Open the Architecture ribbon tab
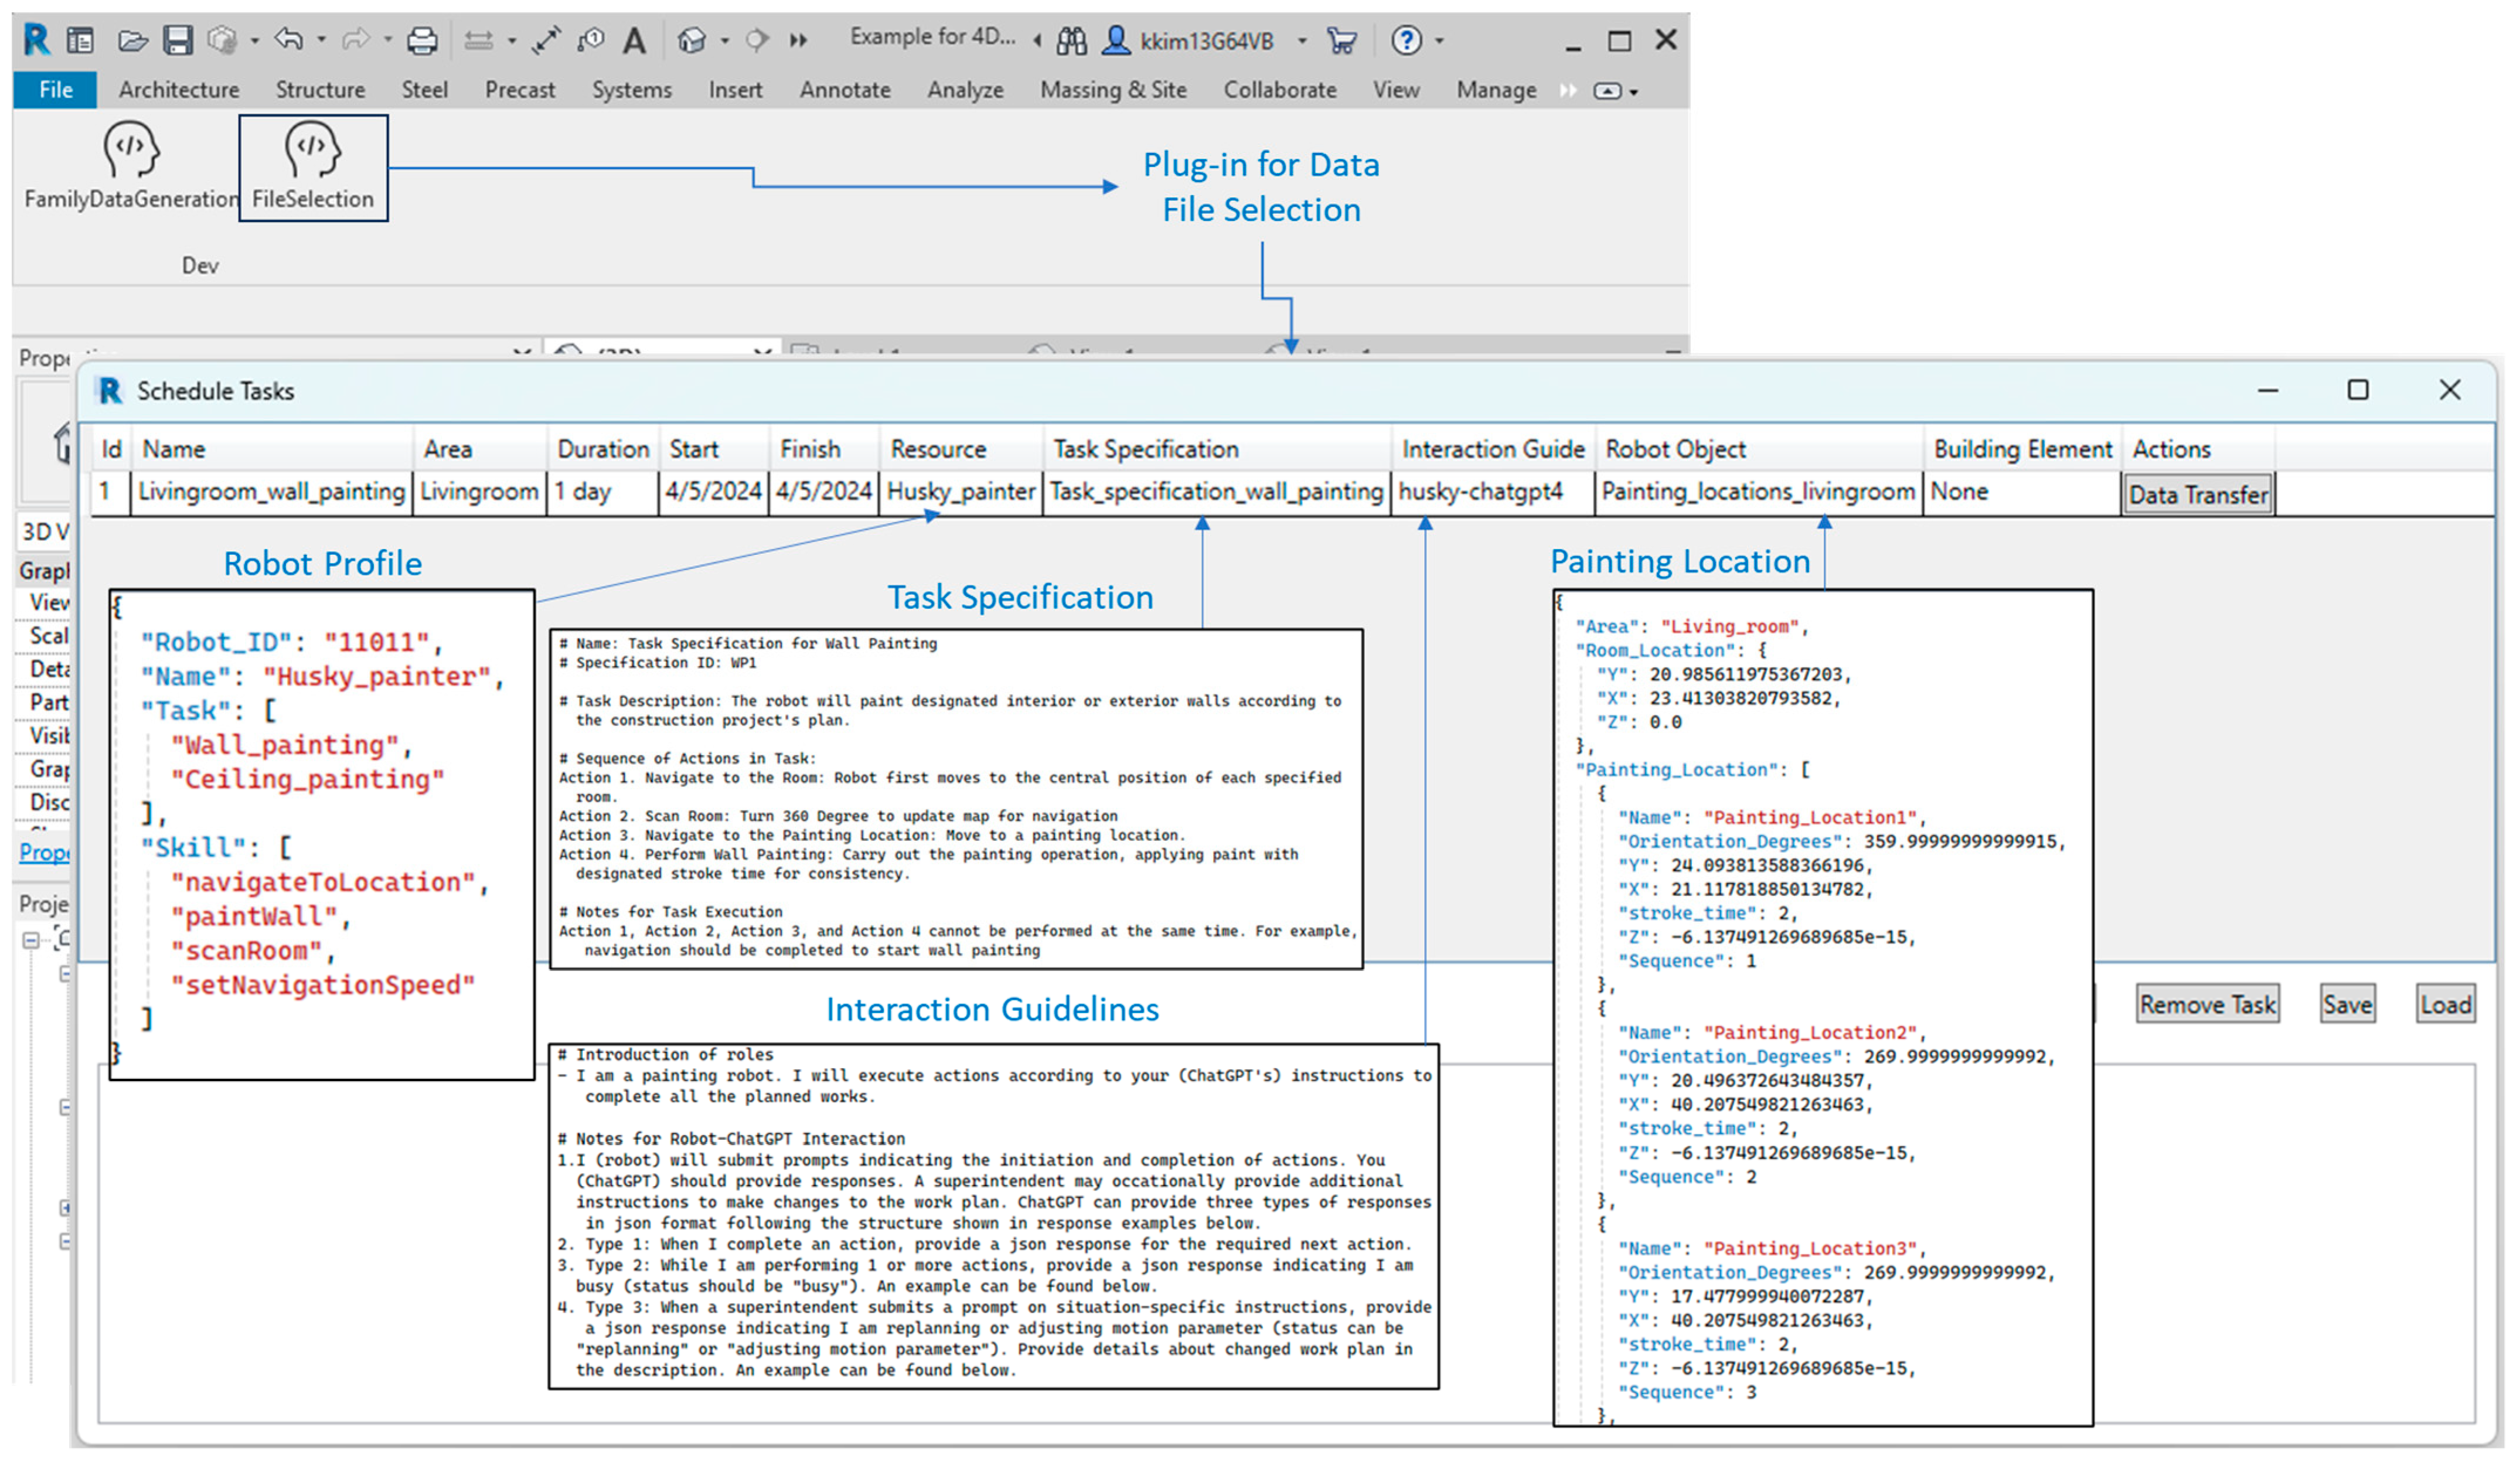This screenshot has height=1465, width=2520. [179, 90]
